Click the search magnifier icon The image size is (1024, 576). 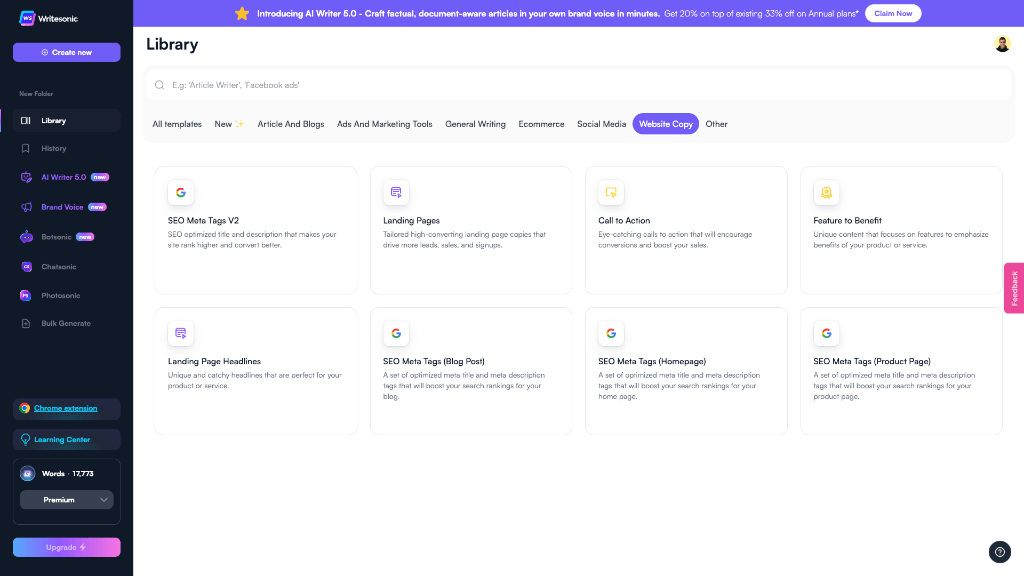coord(159,85)
